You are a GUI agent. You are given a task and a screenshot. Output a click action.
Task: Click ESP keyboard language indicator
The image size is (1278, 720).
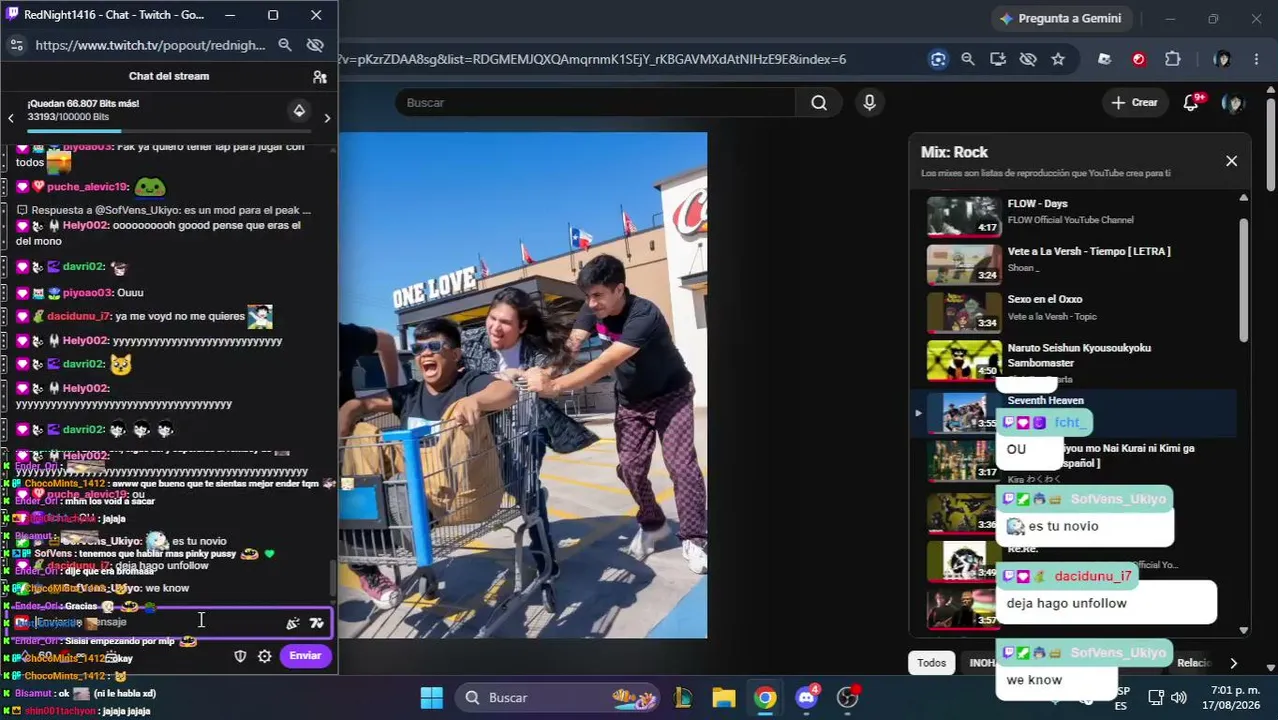(1122, 697)
